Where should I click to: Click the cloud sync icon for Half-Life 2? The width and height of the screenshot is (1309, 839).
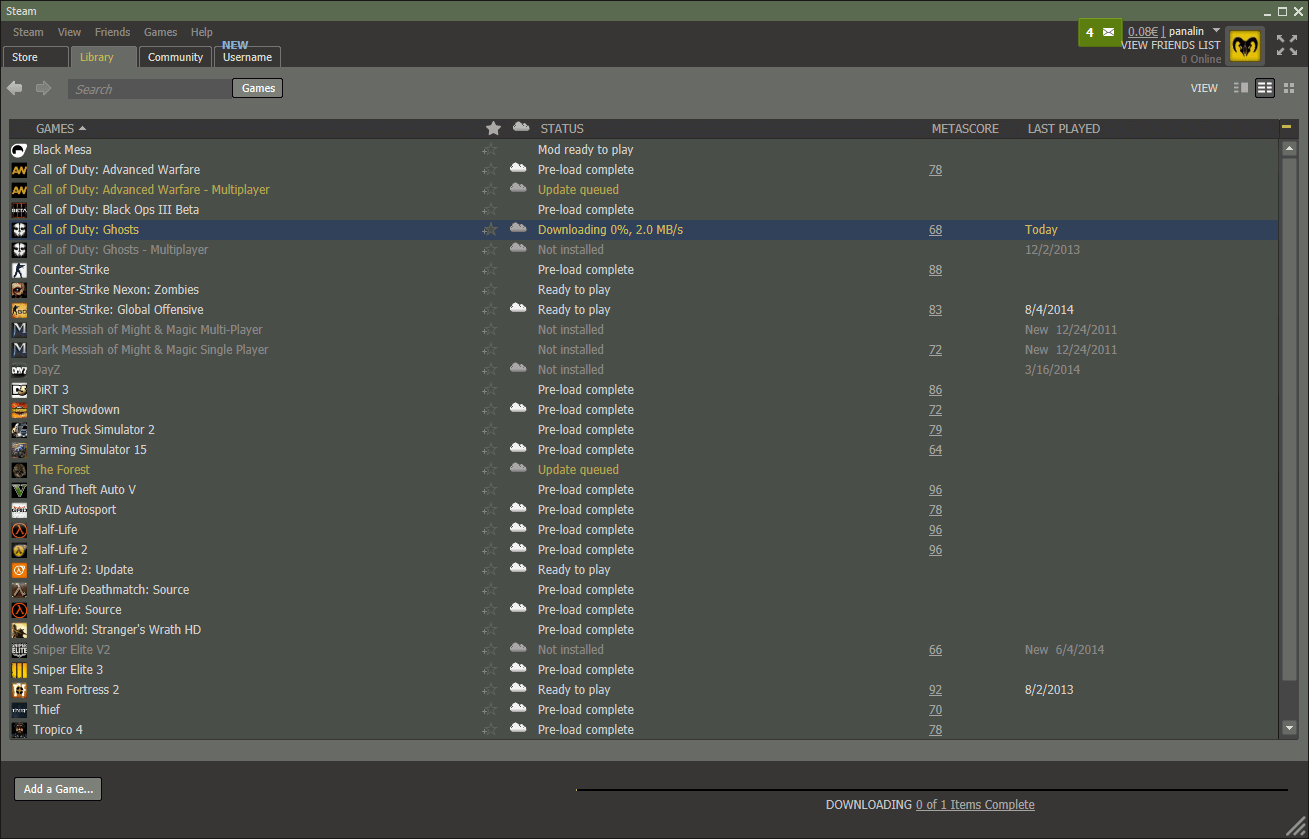point(518,548)
